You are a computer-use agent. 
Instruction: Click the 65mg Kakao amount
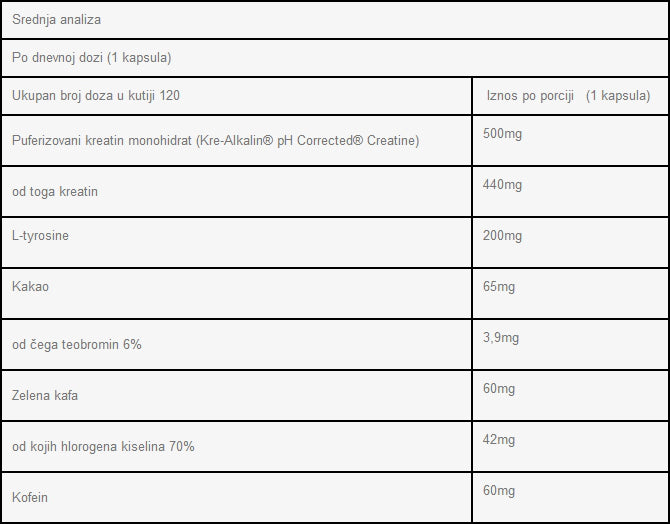click(x=499, y=287)
